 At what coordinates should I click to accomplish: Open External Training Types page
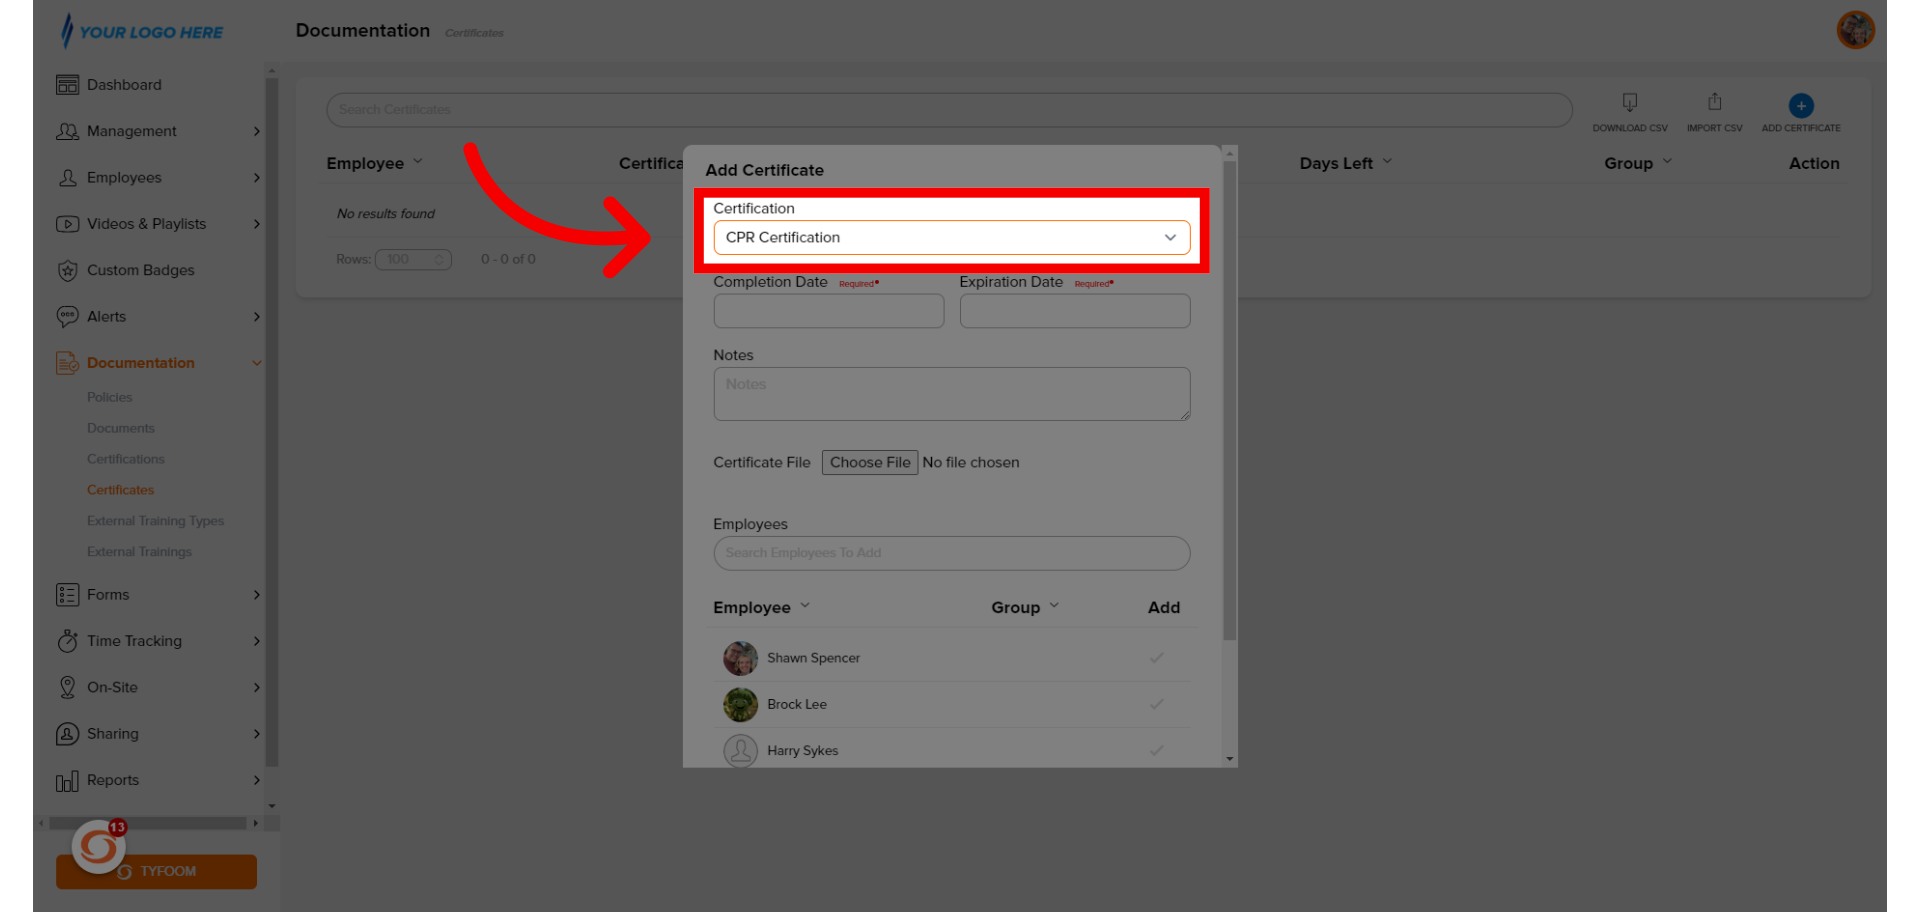pyautogui.click(x=155, y=520)
